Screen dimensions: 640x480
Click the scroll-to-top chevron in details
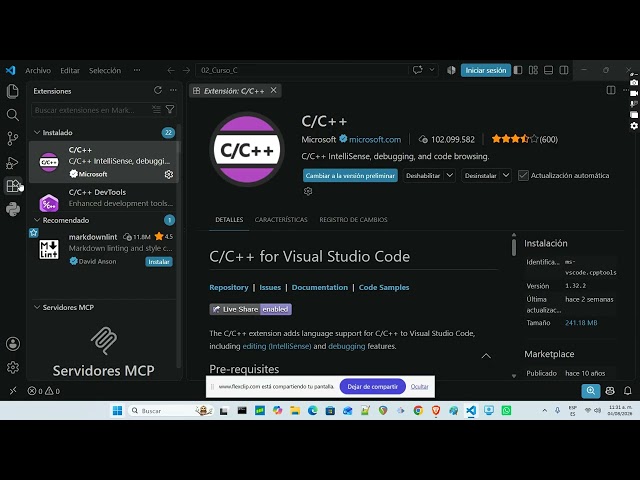tap(486, 356)
